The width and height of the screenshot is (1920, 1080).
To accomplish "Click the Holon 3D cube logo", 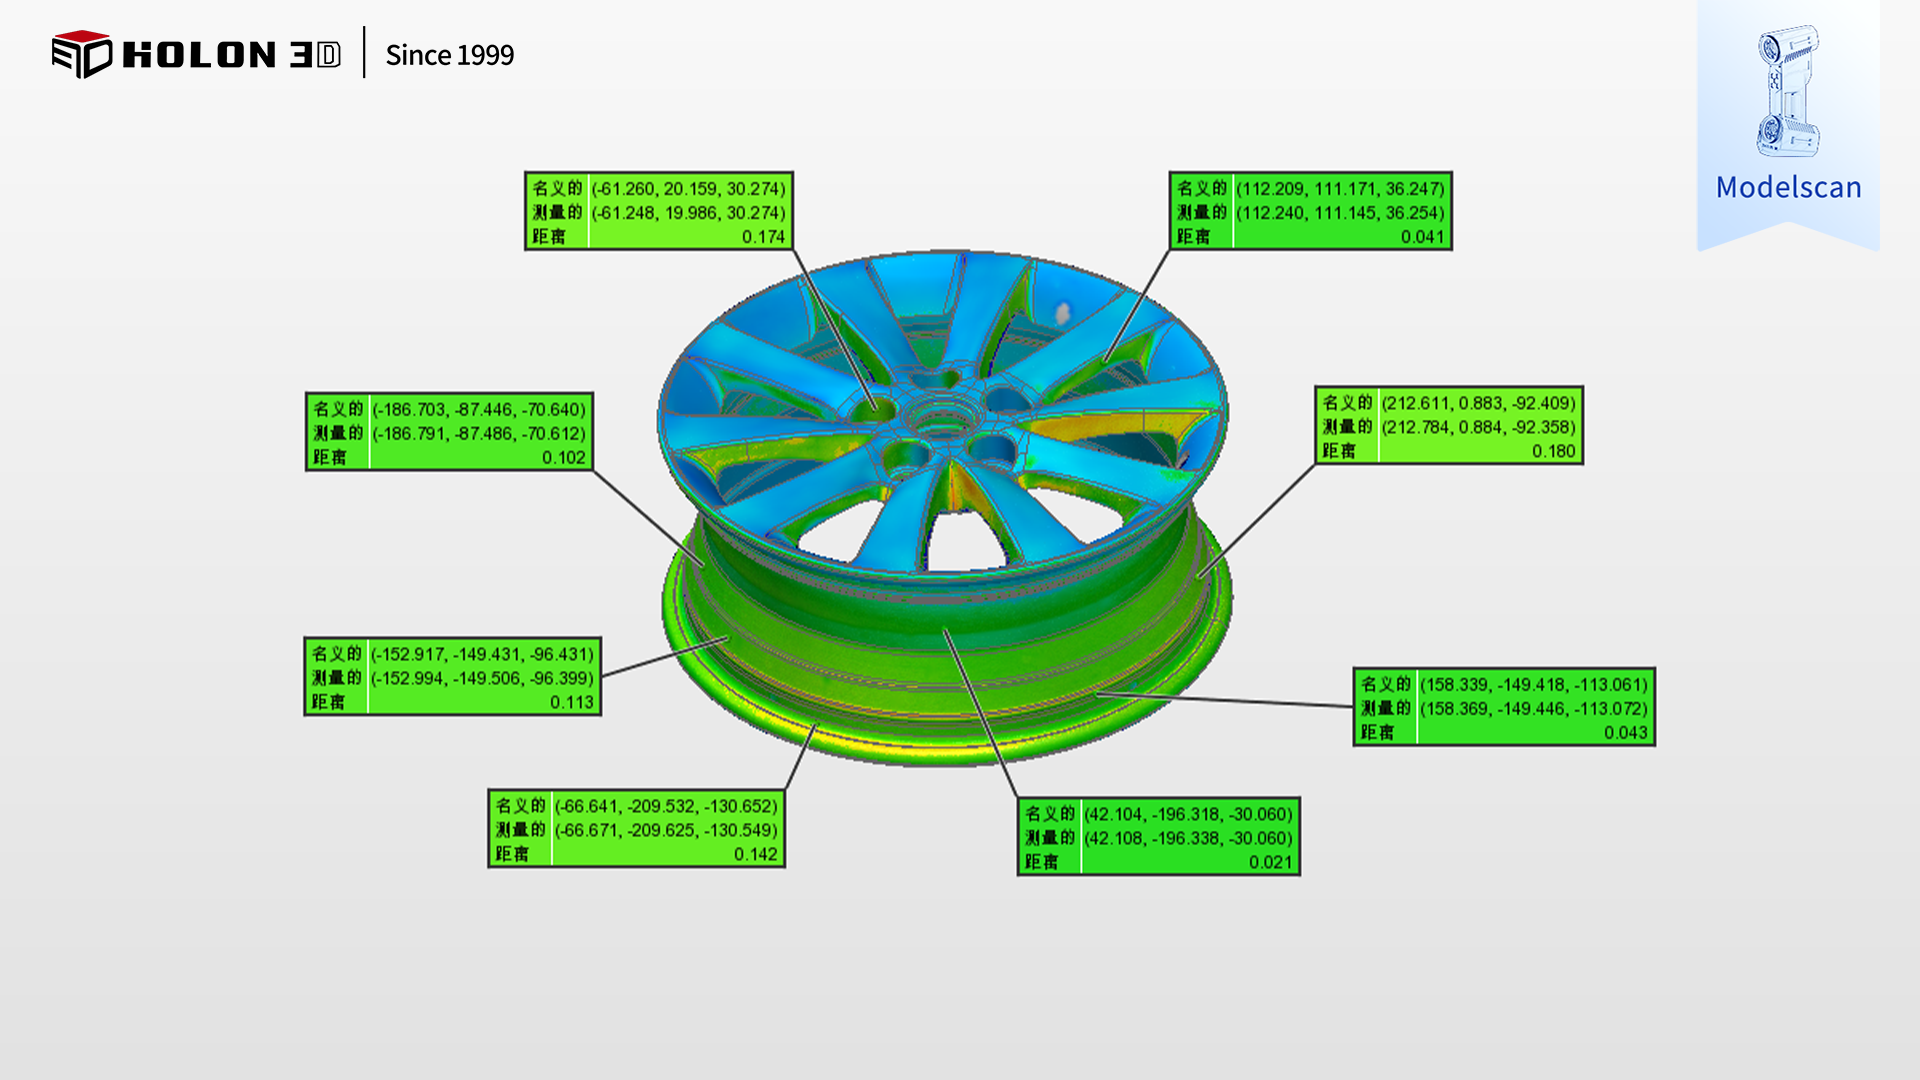I will tap(81, 54).
